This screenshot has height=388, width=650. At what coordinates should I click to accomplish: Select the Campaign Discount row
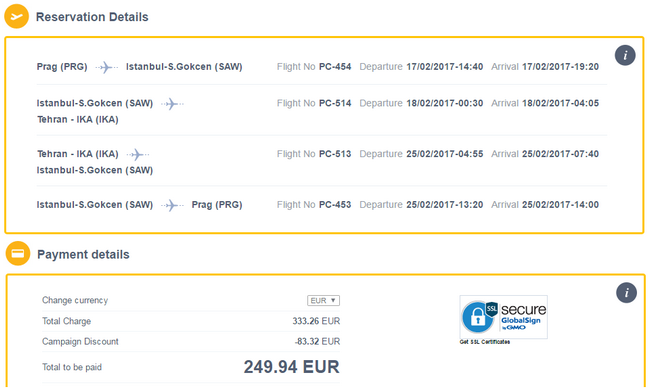pos(191,342)
